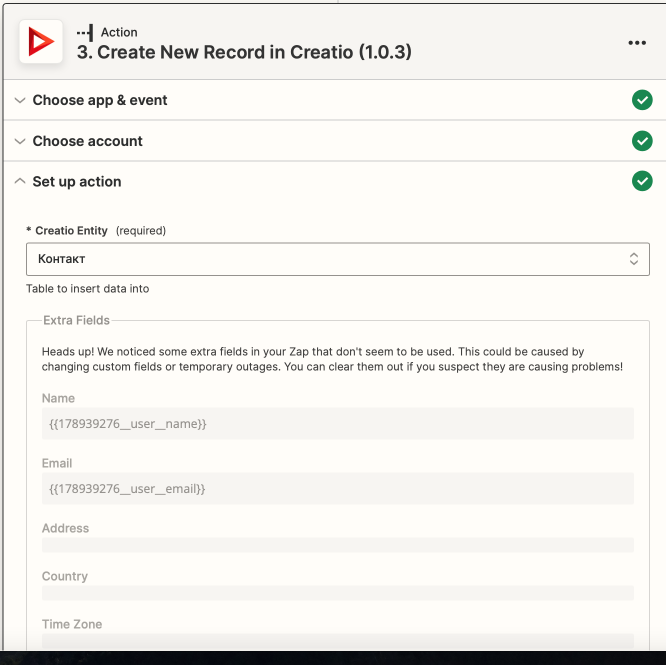Click the empty Time Zone field
This screenshot has height=665, width=666.
tap(337, 640)
